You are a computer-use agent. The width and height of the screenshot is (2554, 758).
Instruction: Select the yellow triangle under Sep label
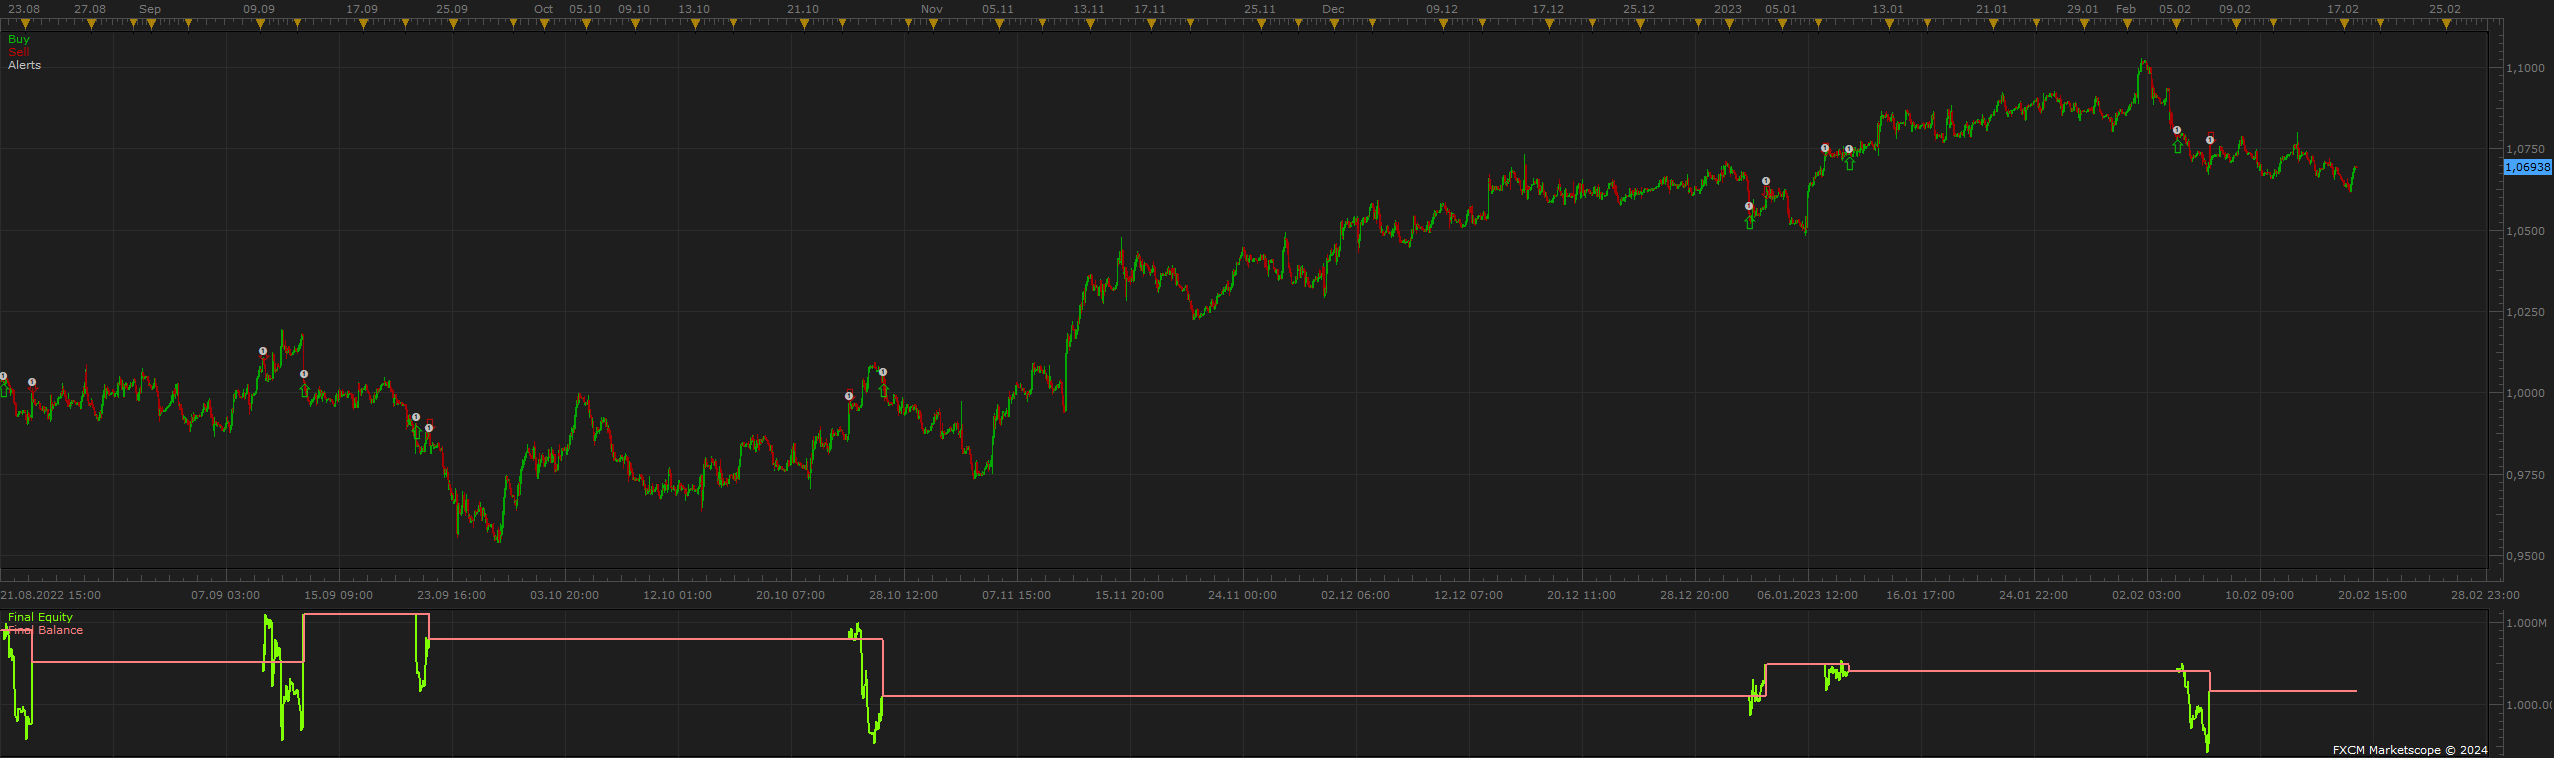point(151,24)
